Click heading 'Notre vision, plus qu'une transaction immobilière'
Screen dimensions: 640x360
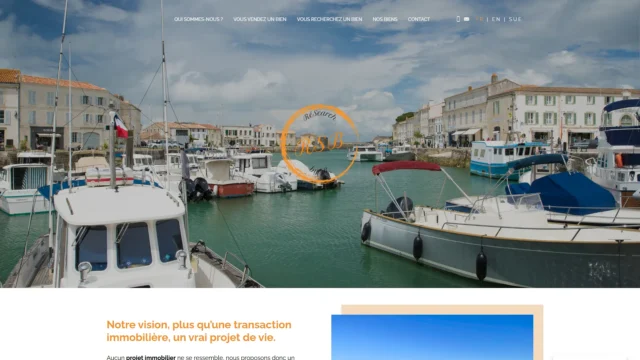199,331
